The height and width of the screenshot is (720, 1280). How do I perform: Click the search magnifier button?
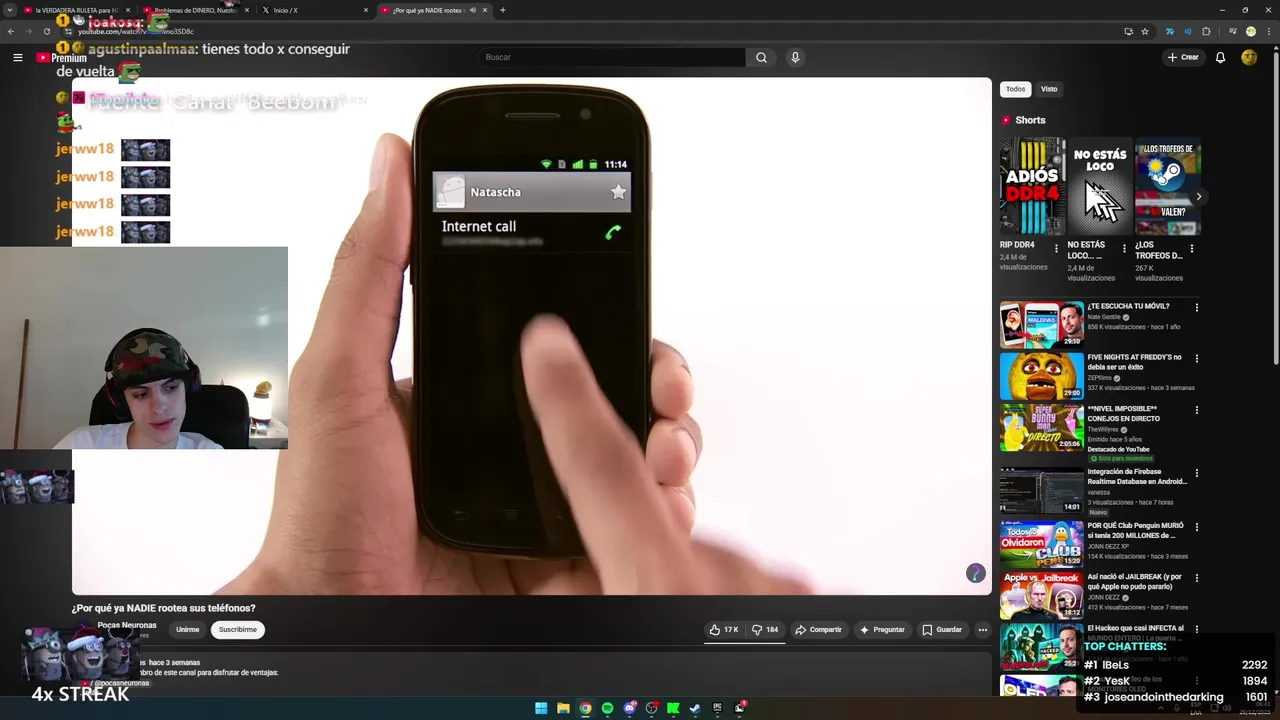761,57
